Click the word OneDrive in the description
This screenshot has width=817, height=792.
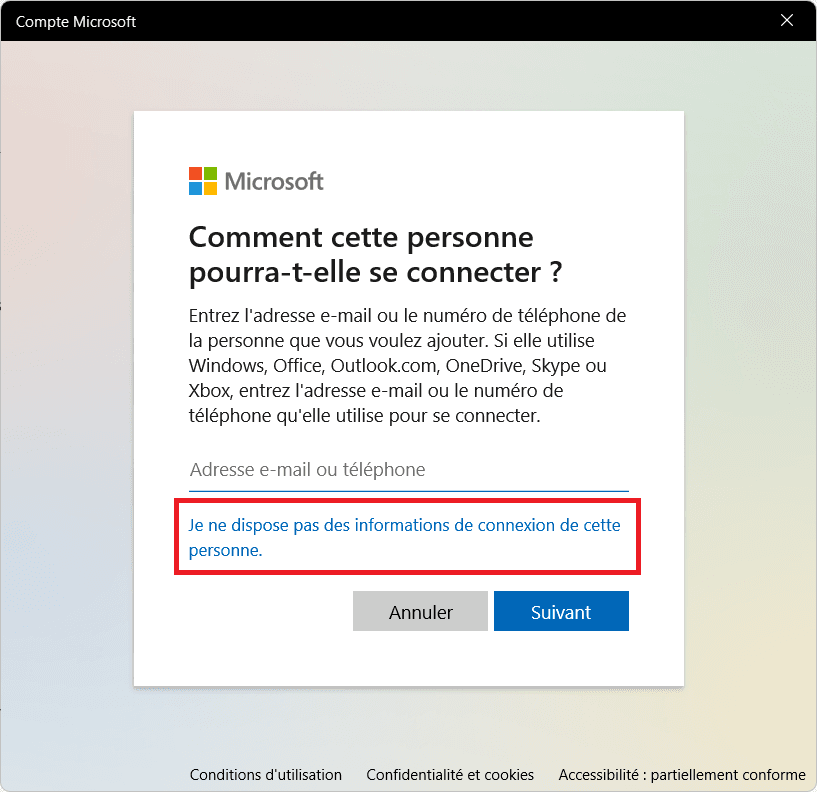click(486, 366)
